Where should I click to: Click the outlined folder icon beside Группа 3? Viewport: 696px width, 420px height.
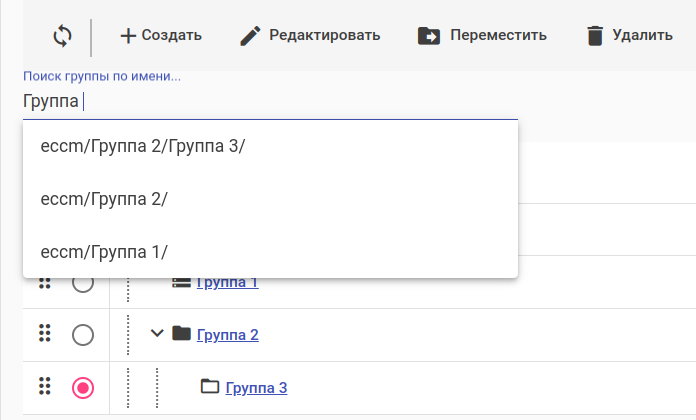pyautogui.click(x=209, y=386)
